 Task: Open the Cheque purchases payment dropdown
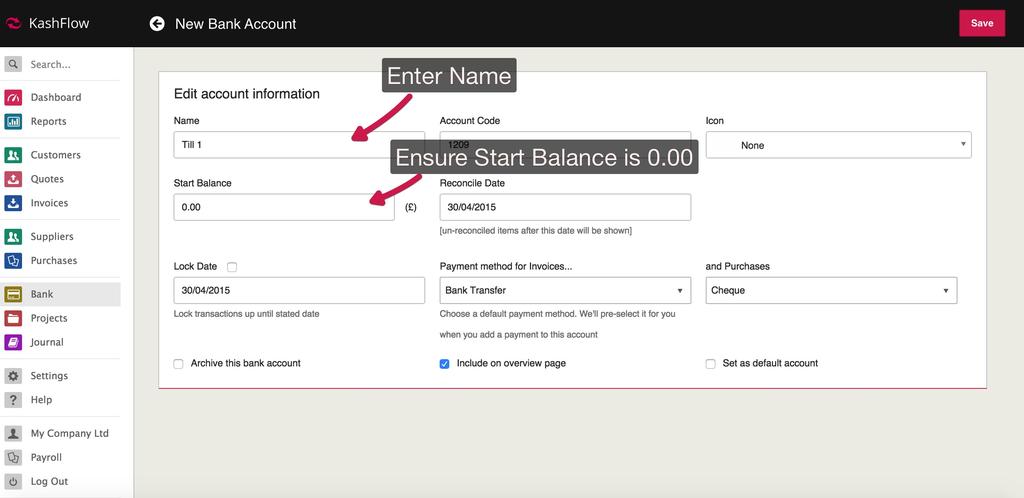[830, 291]
